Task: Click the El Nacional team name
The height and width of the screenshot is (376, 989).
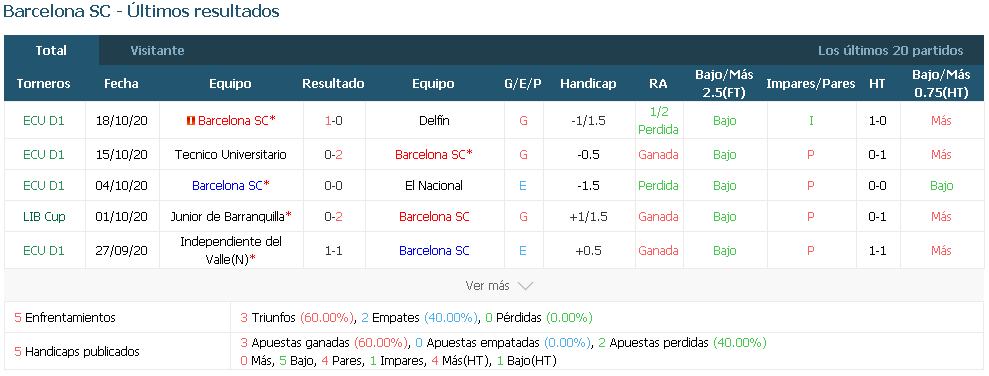Action: [434, 185]
